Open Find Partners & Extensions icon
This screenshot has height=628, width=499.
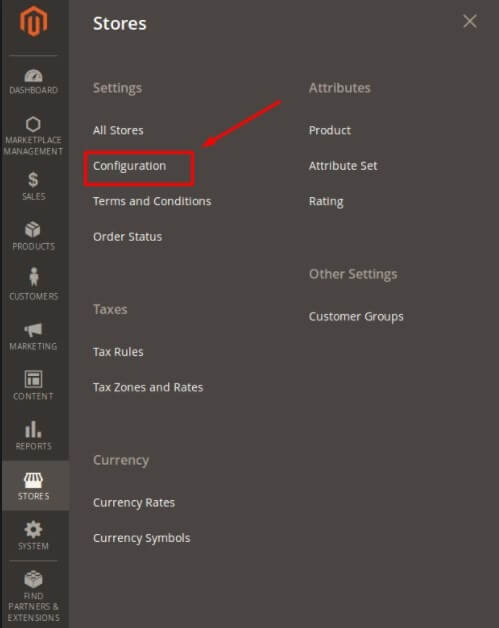click(x=33, y=579)
